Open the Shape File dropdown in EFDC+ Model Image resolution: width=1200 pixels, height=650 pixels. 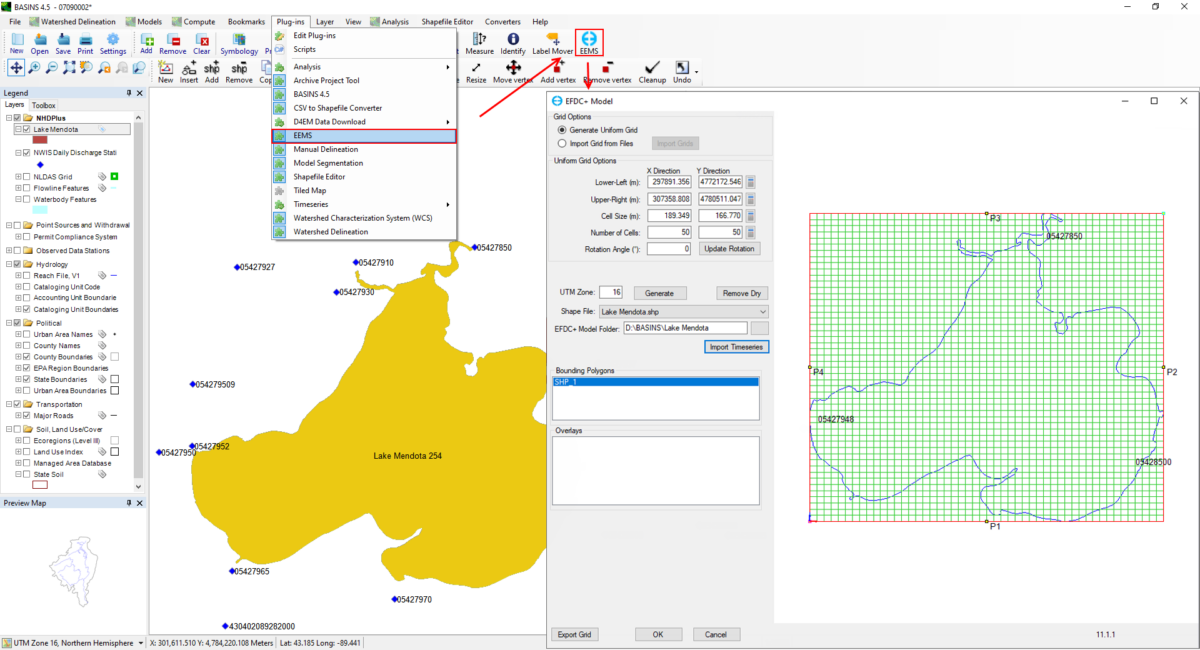click(761, 311)
